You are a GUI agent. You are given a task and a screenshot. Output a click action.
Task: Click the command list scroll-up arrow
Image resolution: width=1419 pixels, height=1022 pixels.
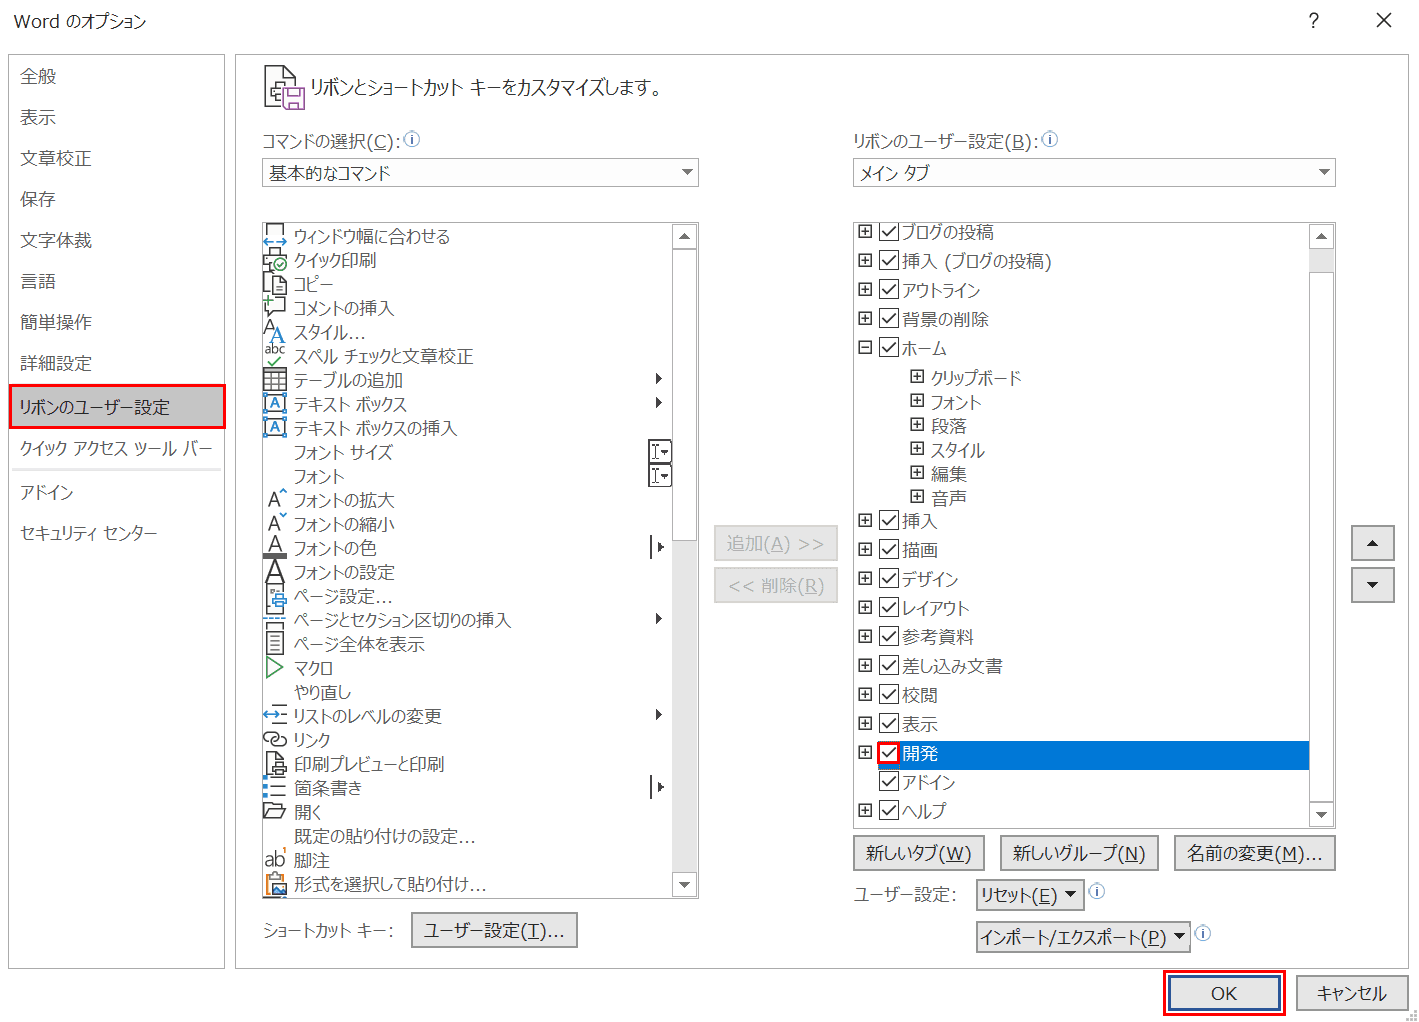(x=684, y=237)
